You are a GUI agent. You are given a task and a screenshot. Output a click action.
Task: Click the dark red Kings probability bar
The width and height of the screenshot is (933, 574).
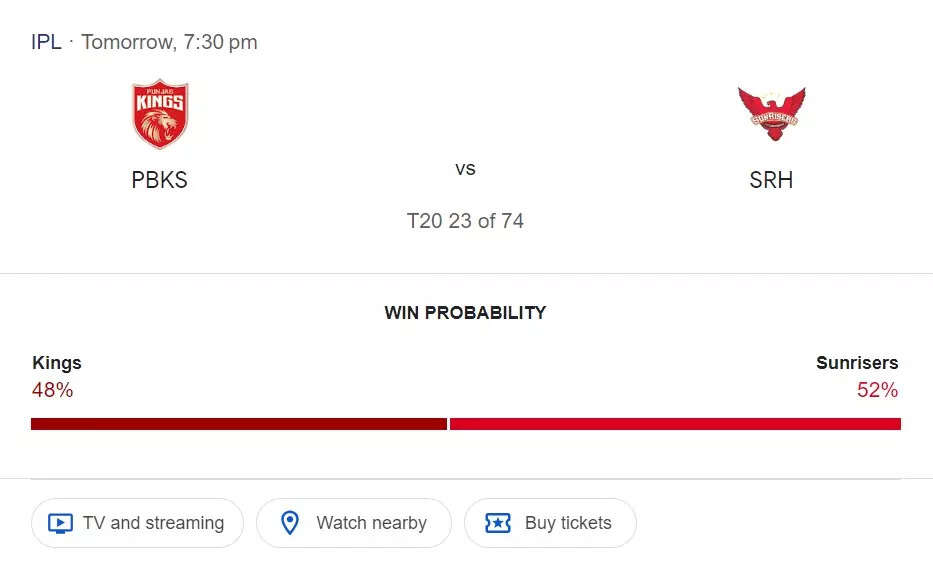tap(238, 424)
